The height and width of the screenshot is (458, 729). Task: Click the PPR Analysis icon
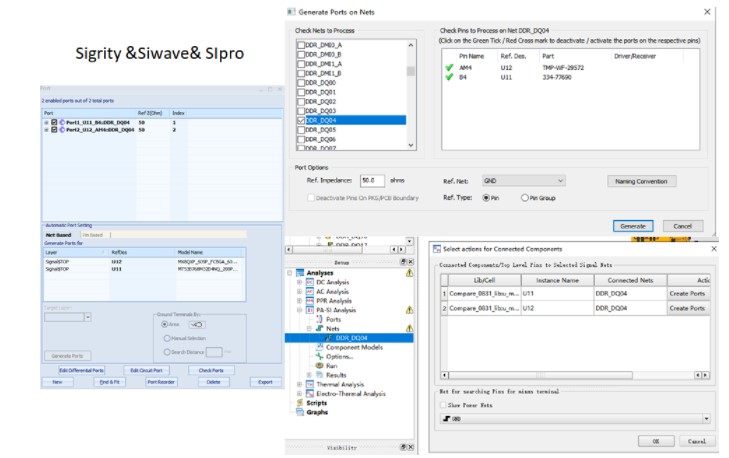click(x=310, y=301)
